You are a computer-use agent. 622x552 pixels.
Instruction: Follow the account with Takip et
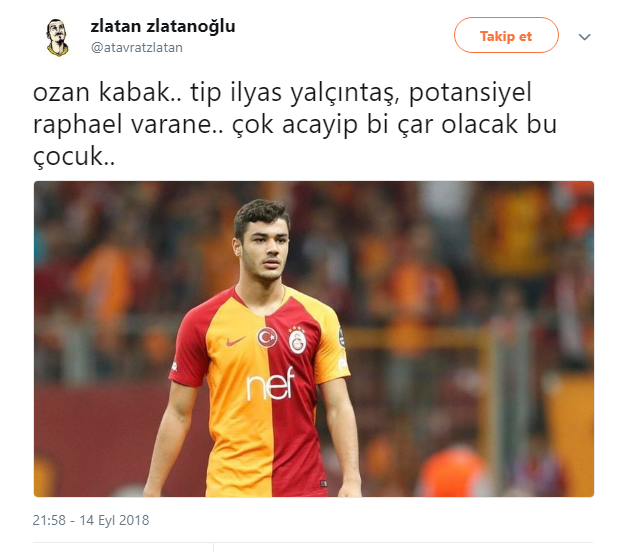pyautogui.click(x=506, y=35)
